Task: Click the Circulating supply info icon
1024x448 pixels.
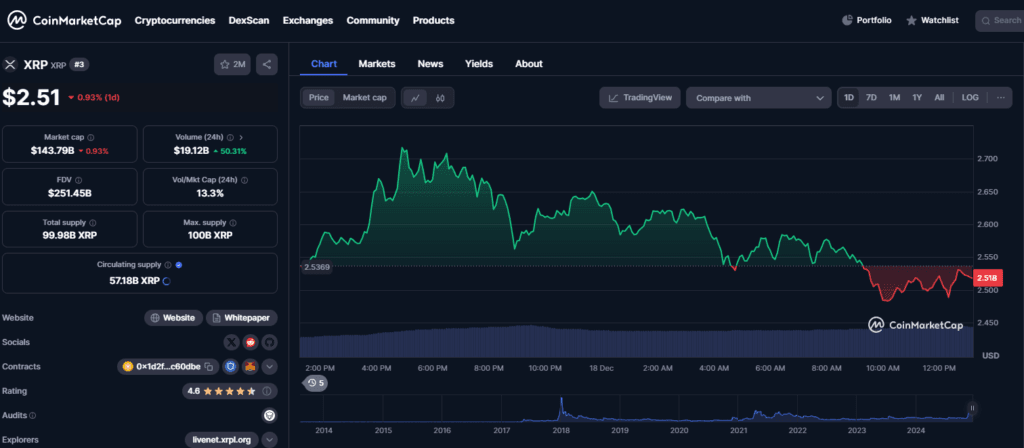Action: 168,265
